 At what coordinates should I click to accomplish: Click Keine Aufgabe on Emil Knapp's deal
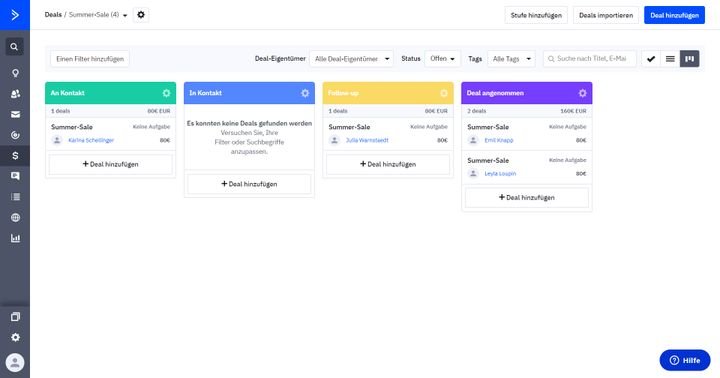pyautogui.click(x=568, y=127)
